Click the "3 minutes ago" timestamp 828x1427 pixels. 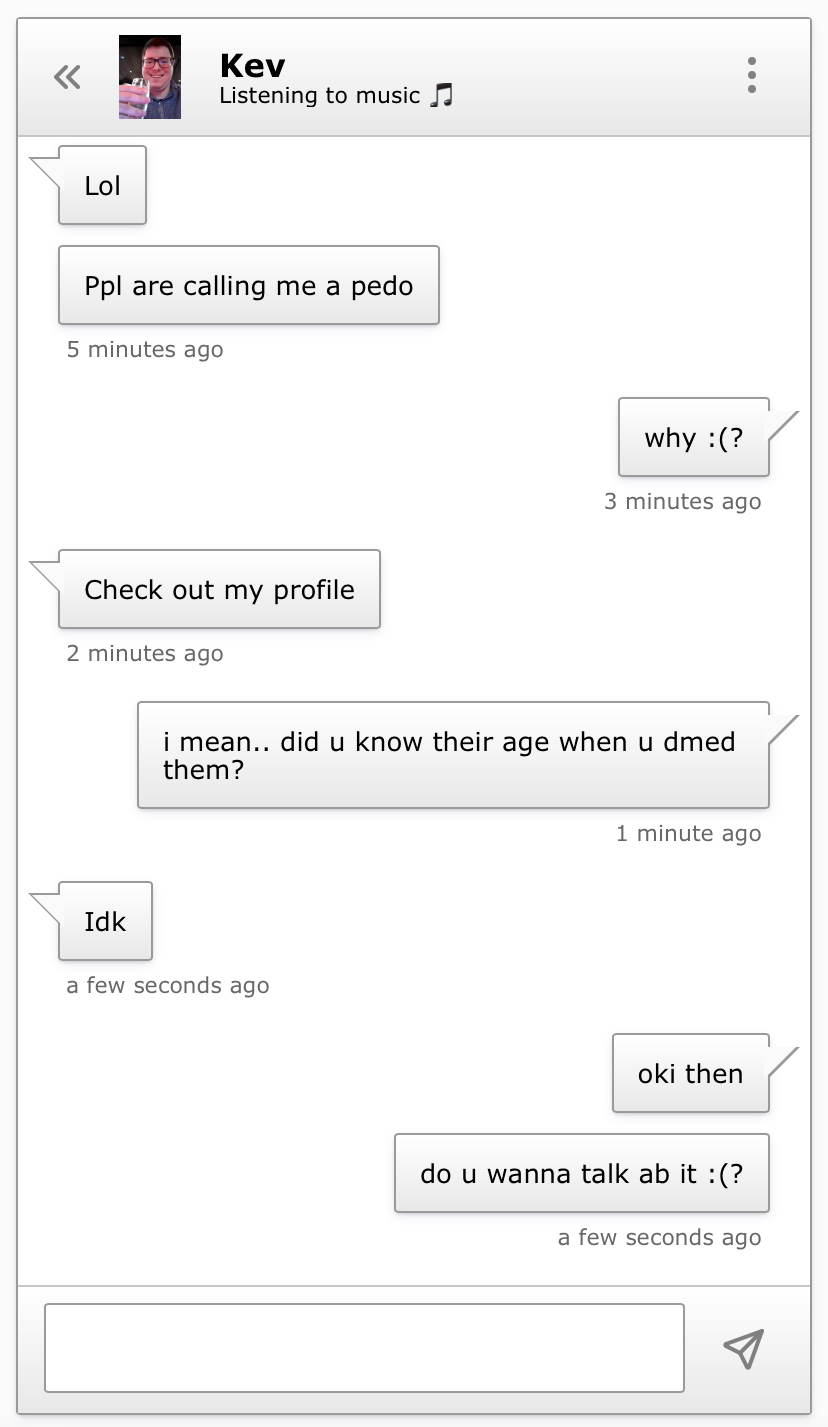coord(683,501)
